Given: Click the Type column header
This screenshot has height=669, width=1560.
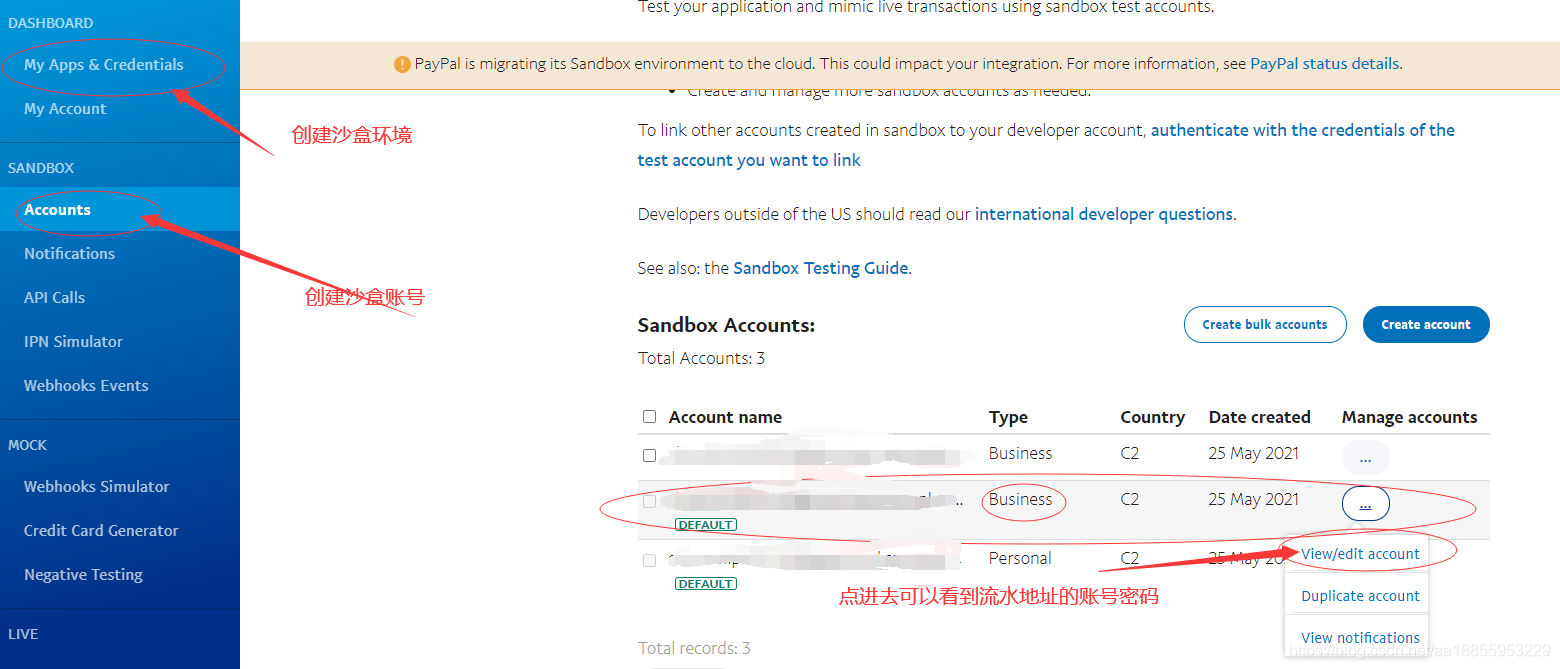Looking at the screenshot, I should (1008, 417).
